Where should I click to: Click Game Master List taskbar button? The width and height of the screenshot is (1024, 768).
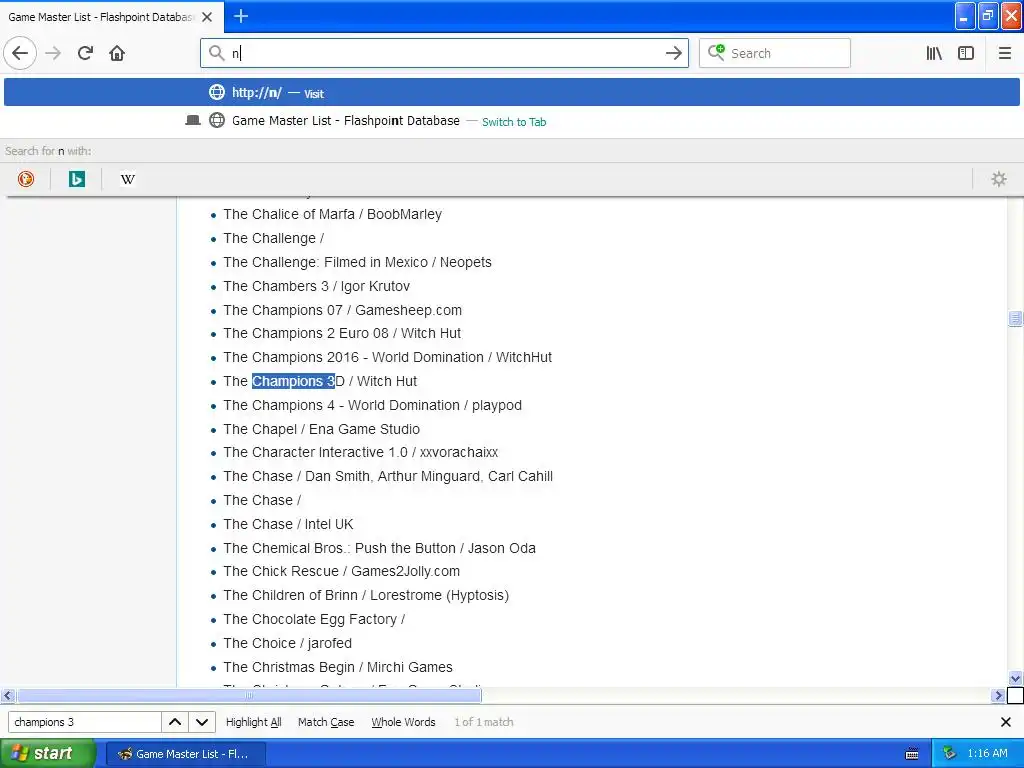coord(185,754)
